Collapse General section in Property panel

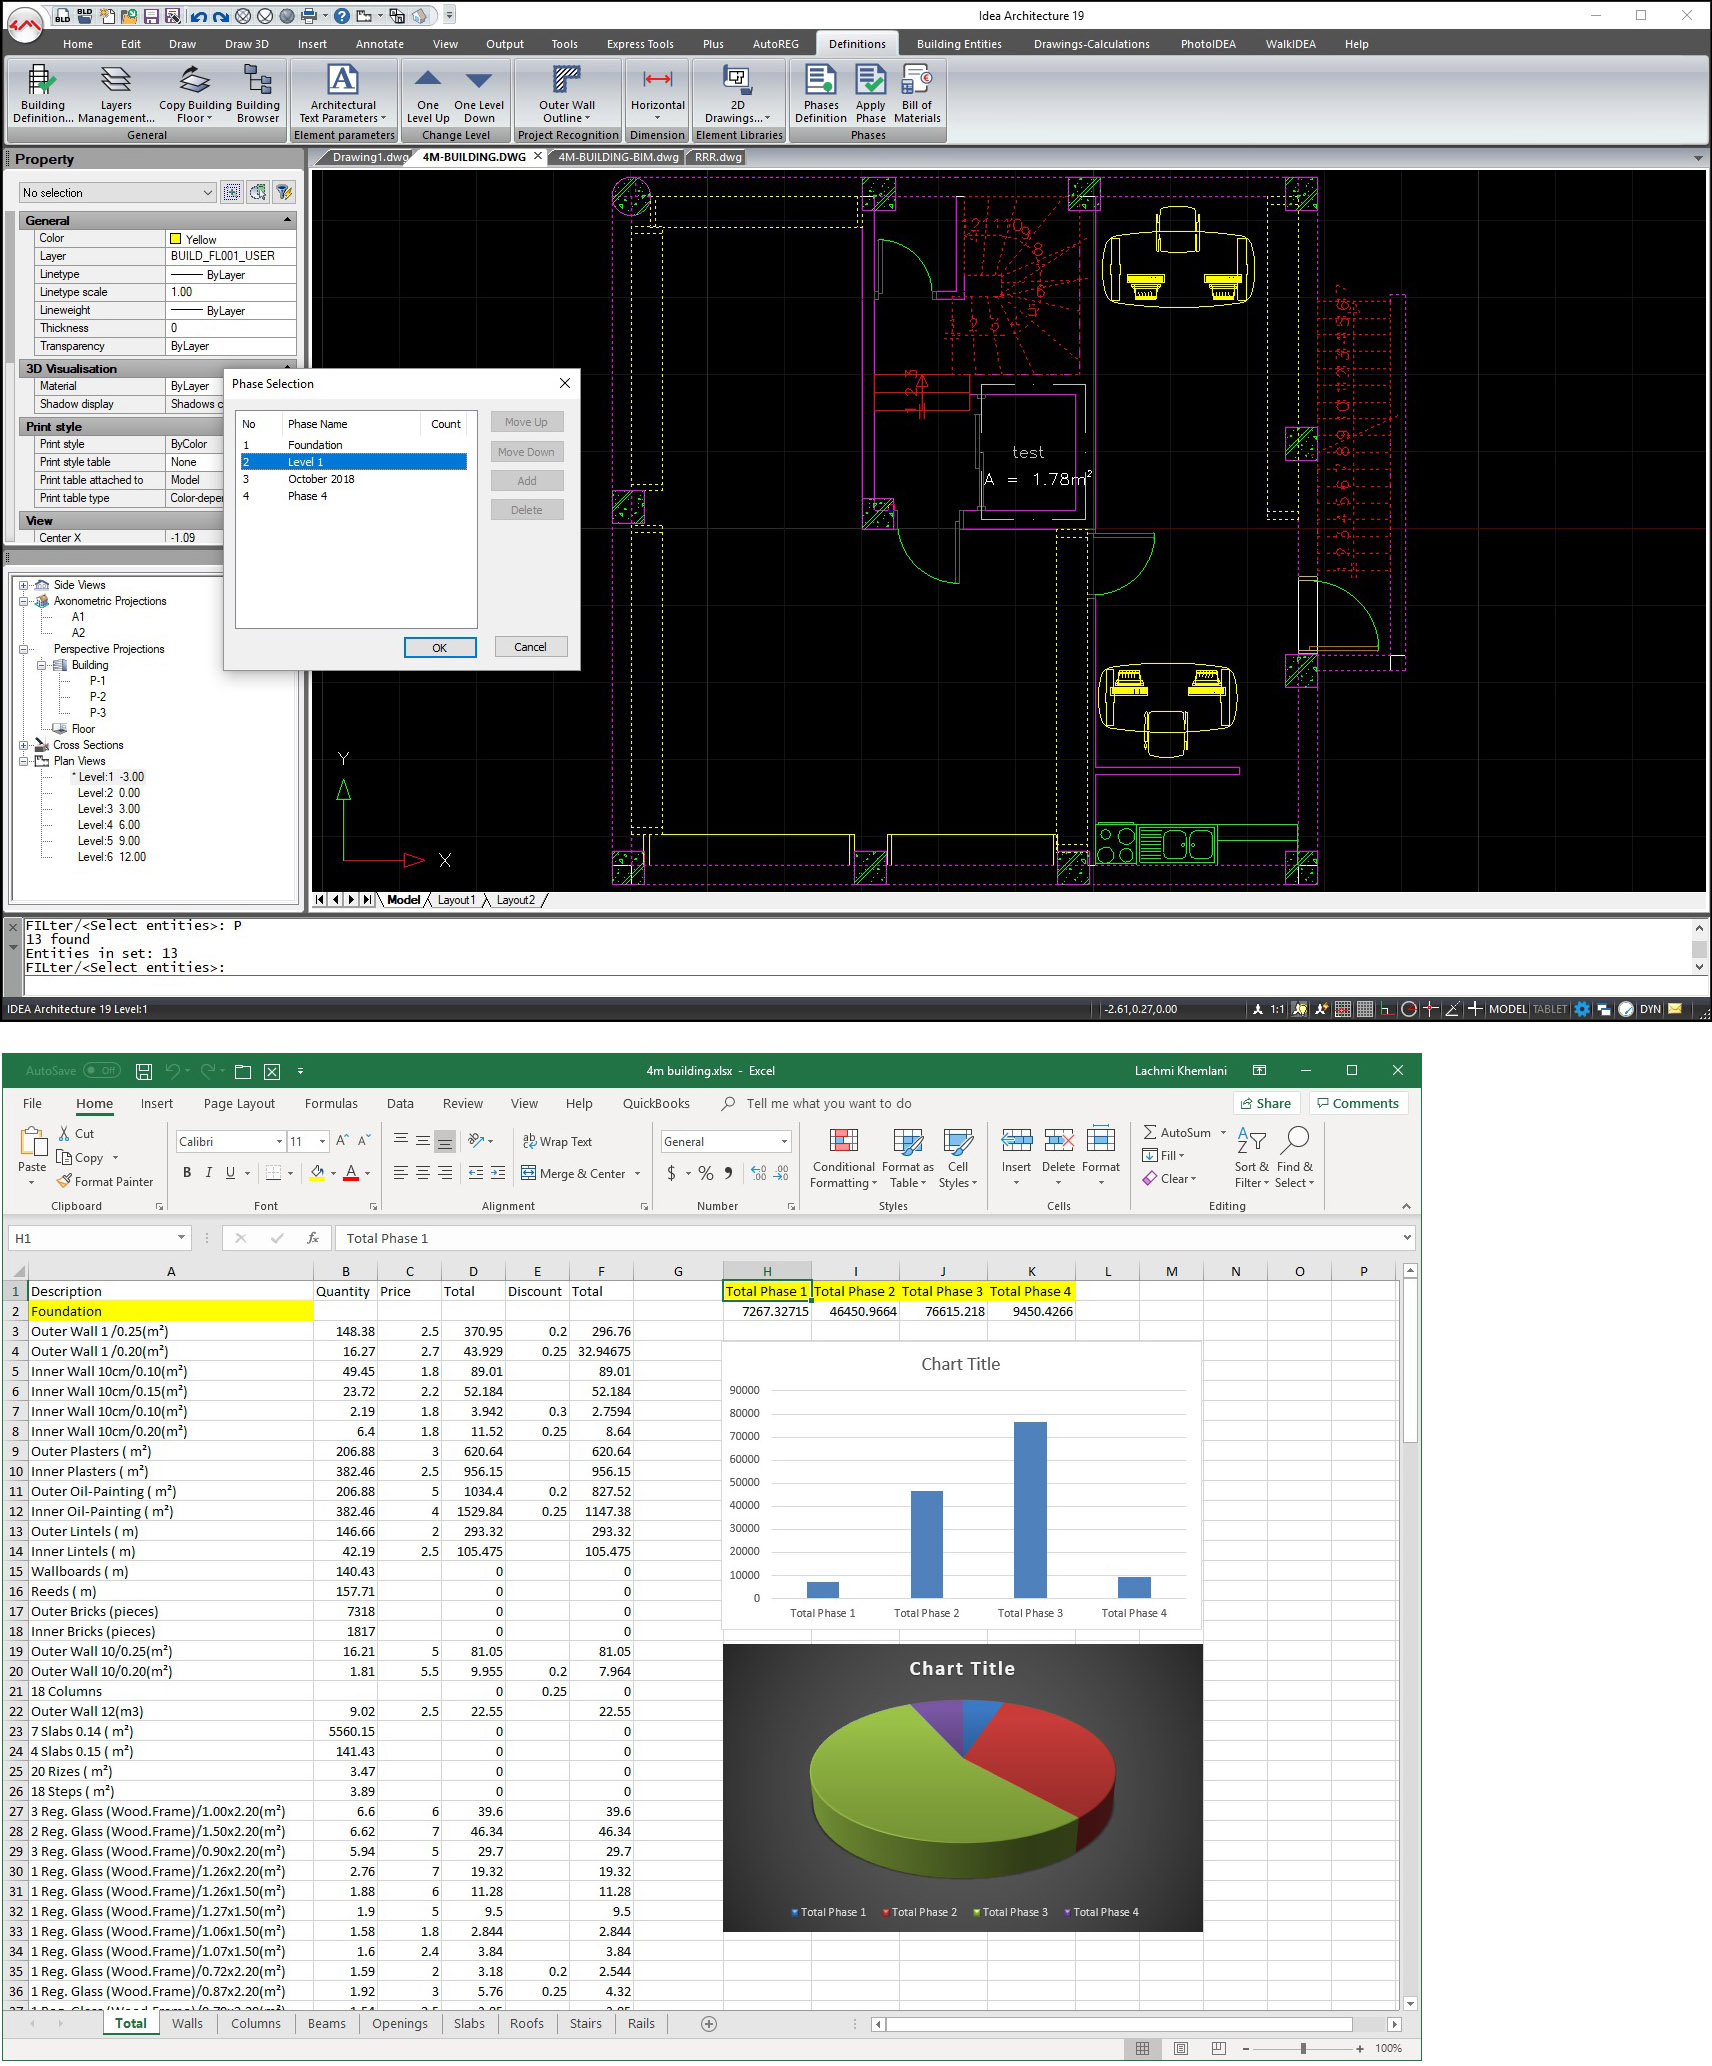tap(288, 220)
